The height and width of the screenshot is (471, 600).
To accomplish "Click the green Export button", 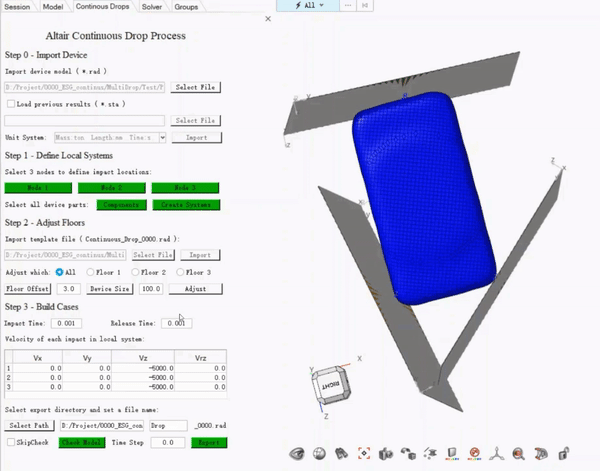I will pos(209,442).
